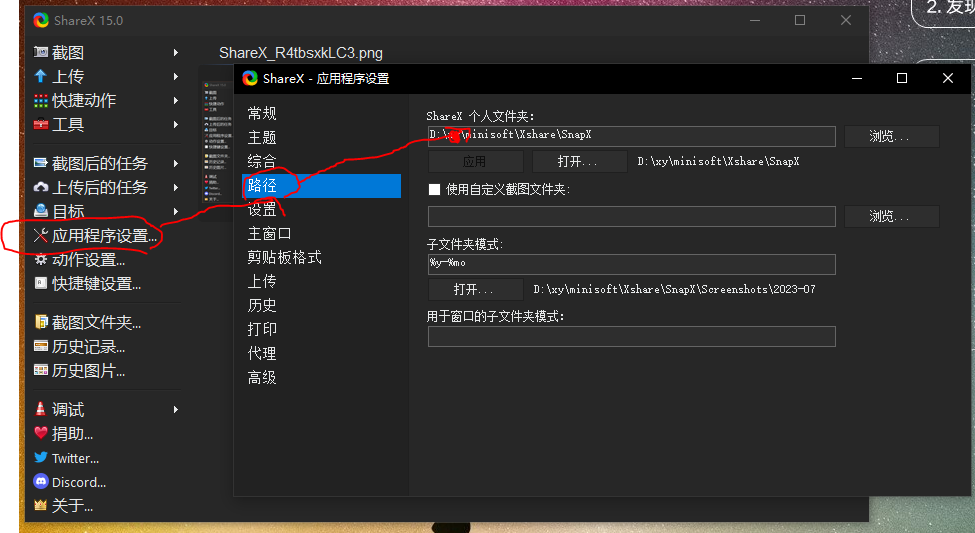Click 浏览 next to the personal folder path

tap(891, 136)
